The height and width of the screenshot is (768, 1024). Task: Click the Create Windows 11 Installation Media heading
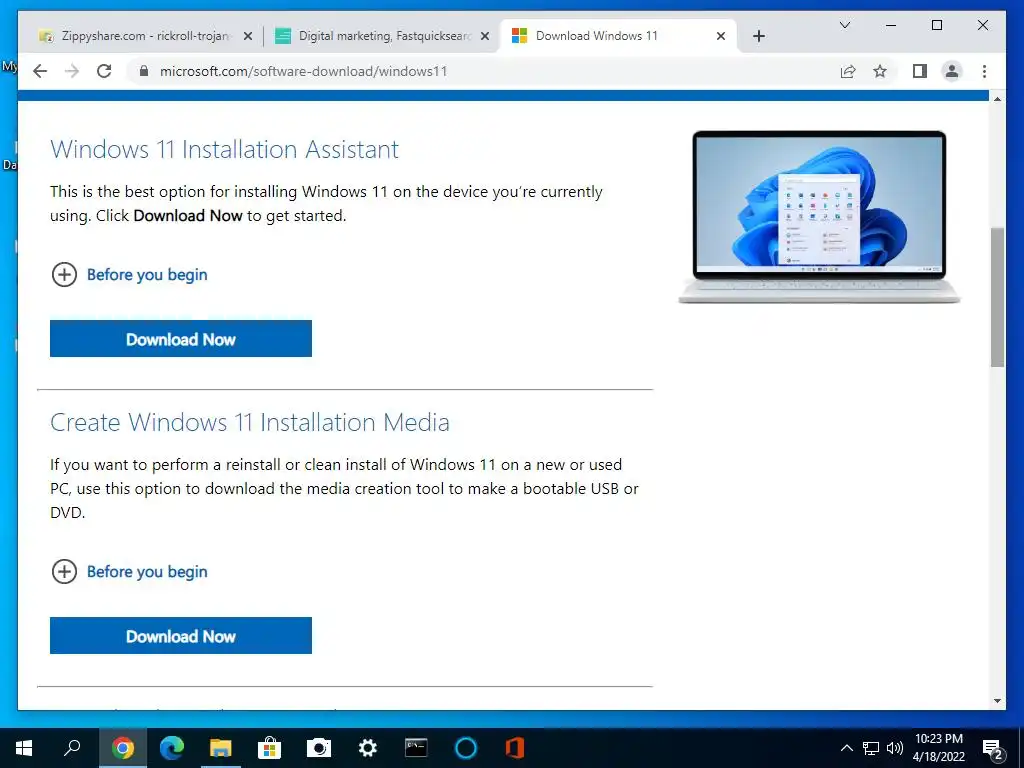click(x=249, y=423)
